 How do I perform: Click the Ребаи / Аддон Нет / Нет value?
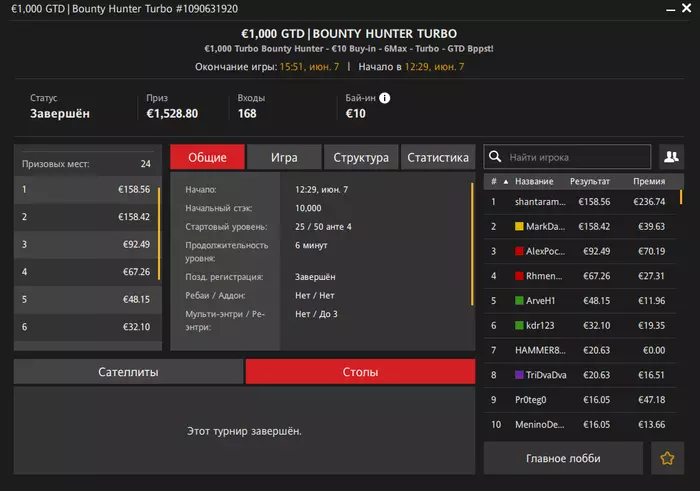pyautogui.click(x=315, y=295)
